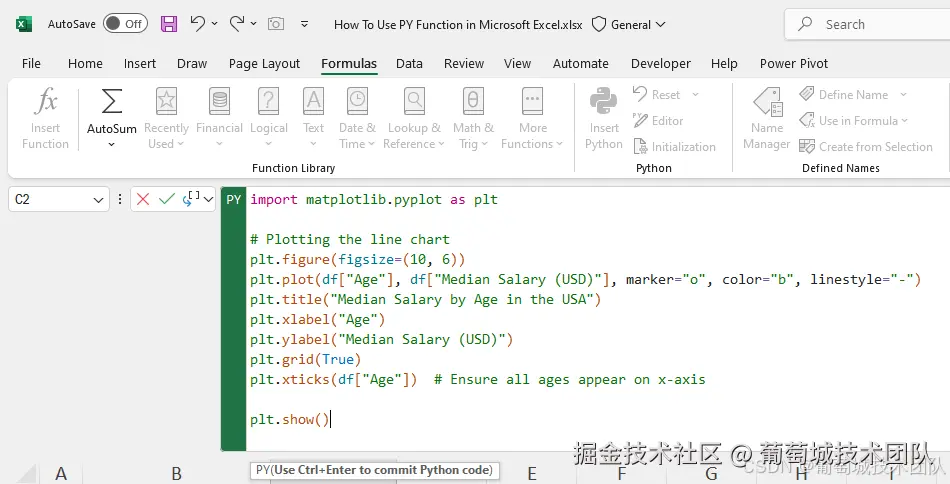Click the code line 'plt.show()'

[290, 419]
